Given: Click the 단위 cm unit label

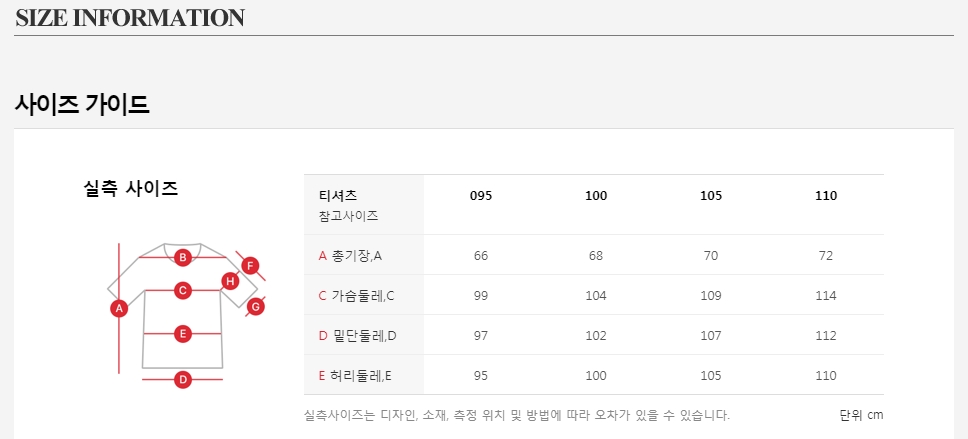Looking at the screenshot, I should point(861,415).
